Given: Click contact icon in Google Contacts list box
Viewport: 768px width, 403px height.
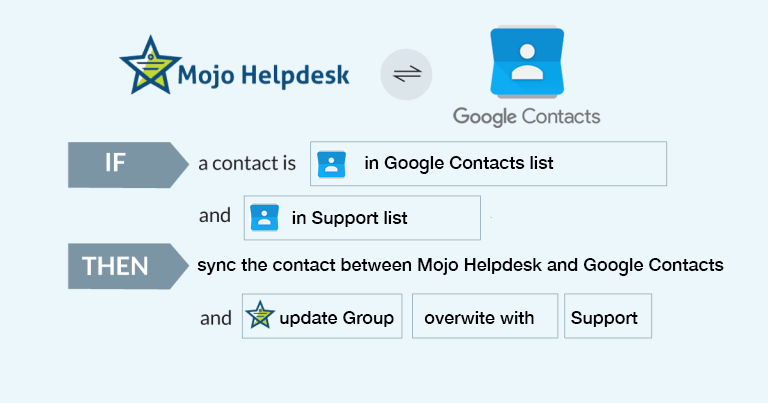Looking at the screenshot, I should pyautogui.click(x=331, y=164).
